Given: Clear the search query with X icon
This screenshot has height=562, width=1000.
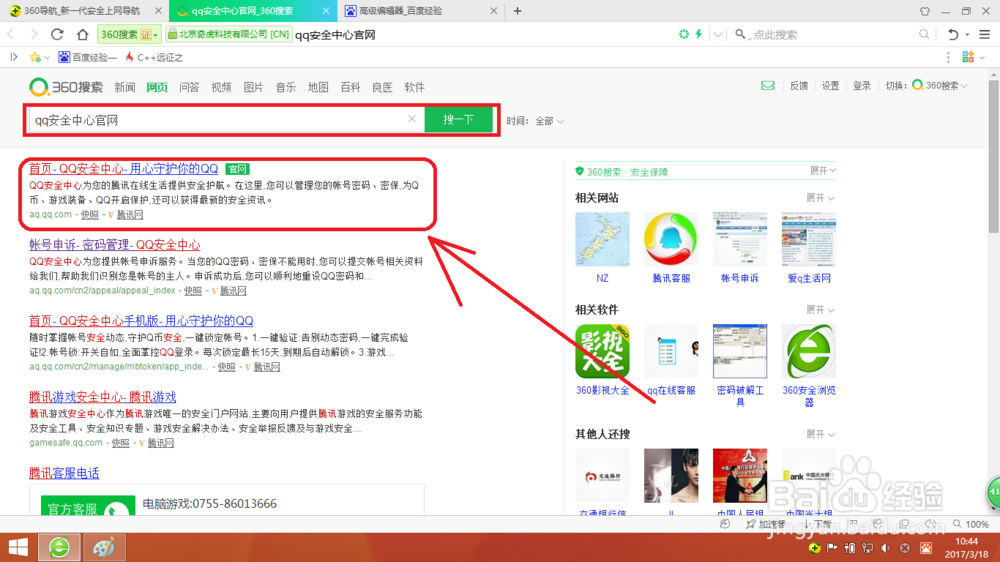Looking at the screenshot, I should coord(412,119).
